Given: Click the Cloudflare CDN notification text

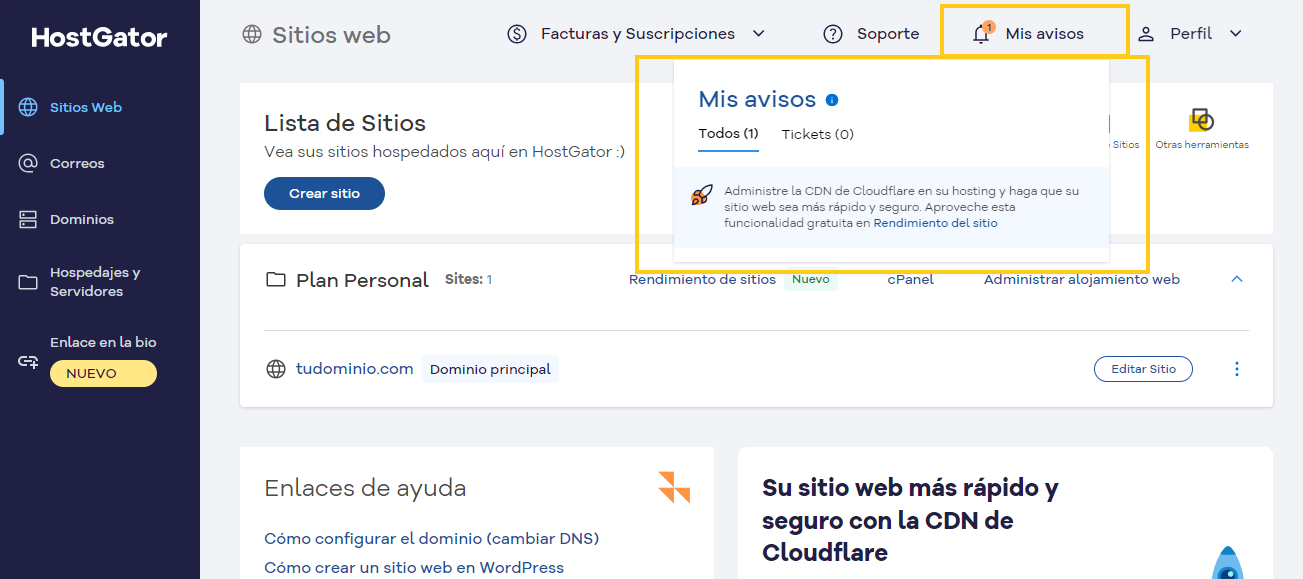Looking at the screenshot, I should click(x=901, y=207).
